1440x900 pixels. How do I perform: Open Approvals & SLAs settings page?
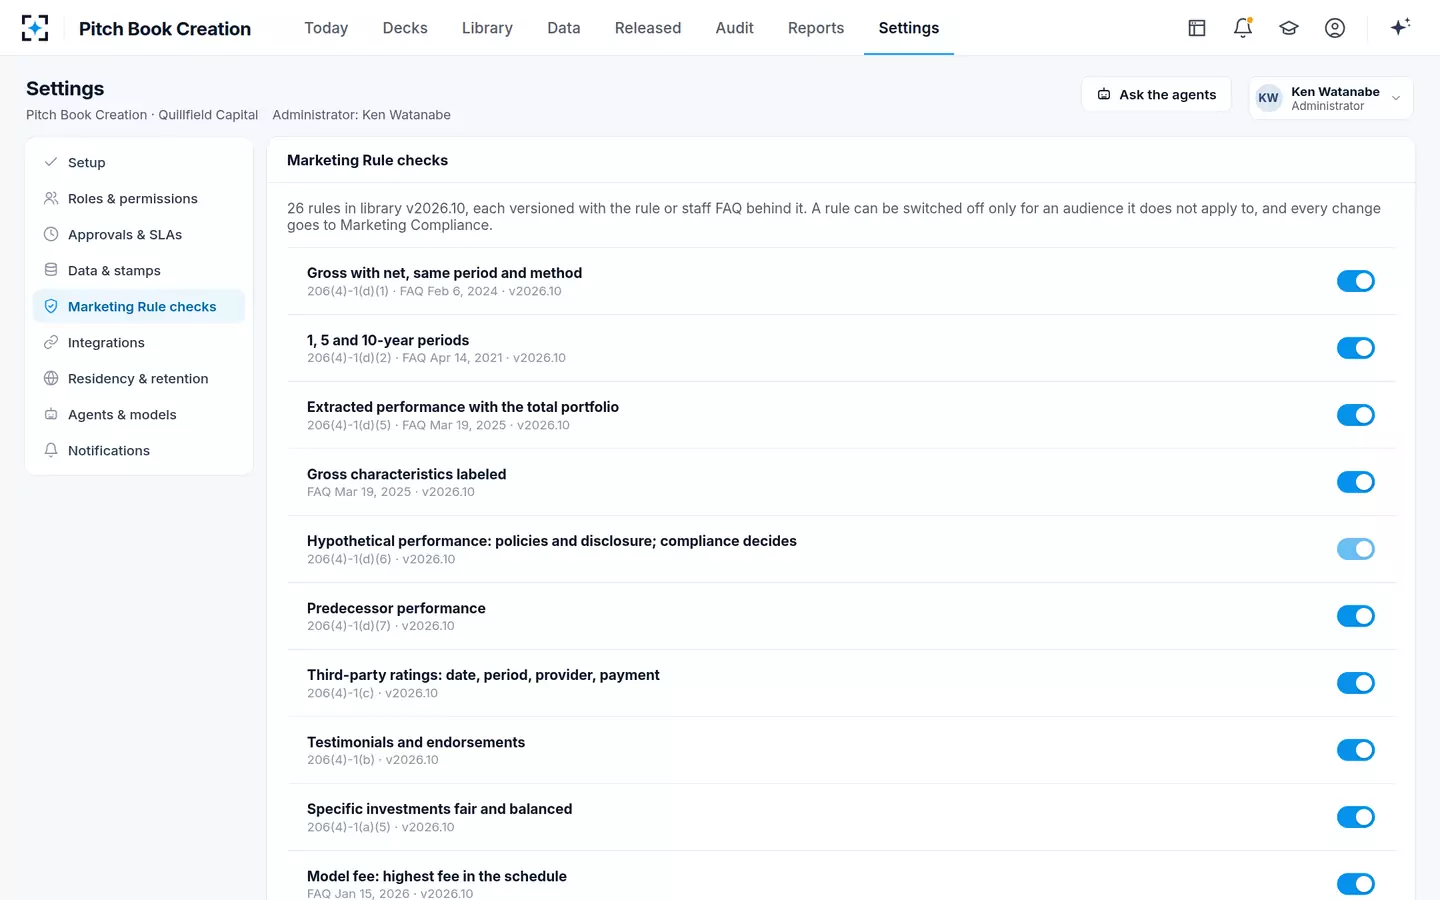click(x=139, y=234)
